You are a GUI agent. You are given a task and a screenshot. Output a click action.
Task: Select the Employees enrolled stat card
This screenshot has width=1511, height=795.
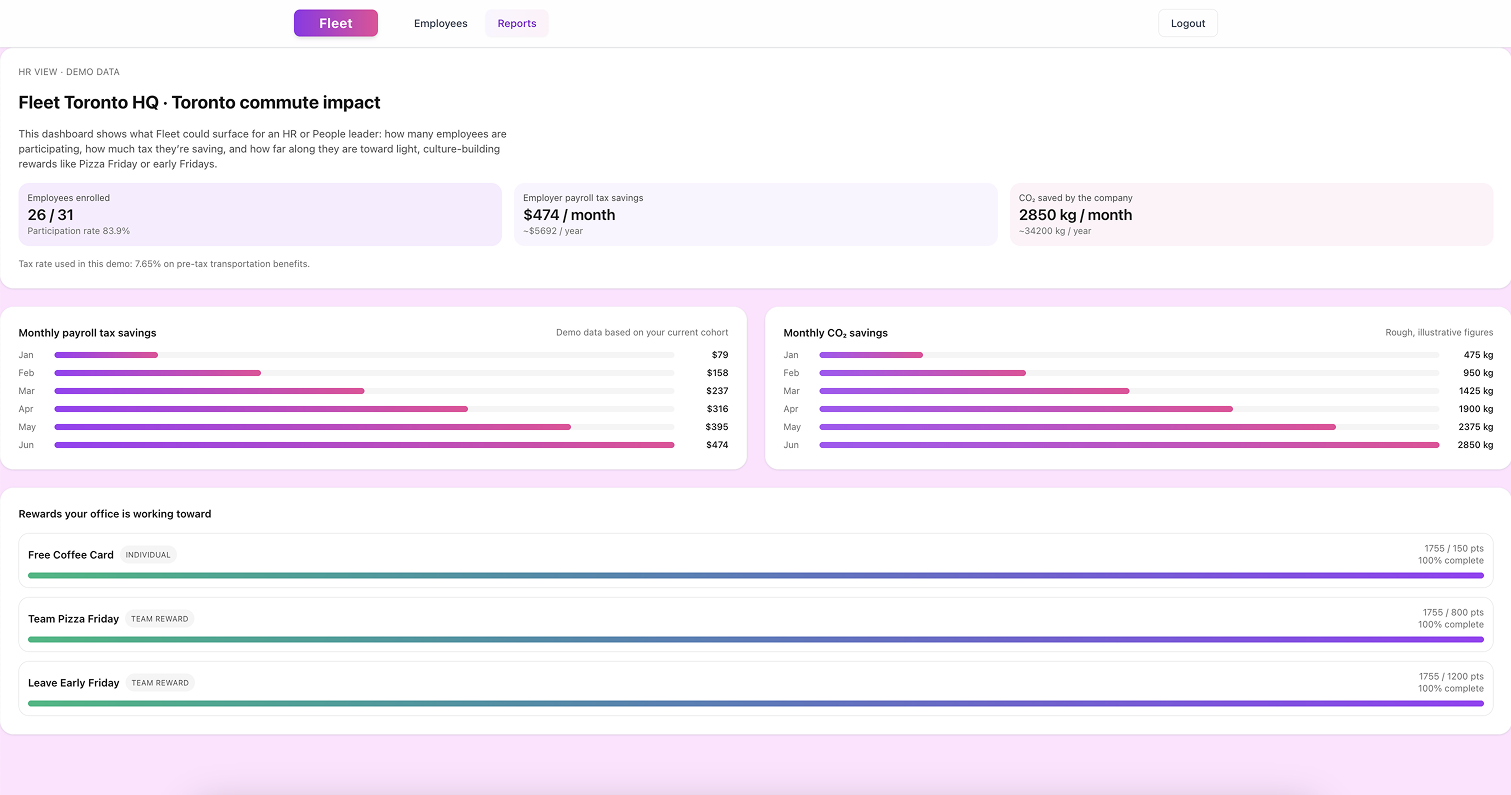[259, 214]
